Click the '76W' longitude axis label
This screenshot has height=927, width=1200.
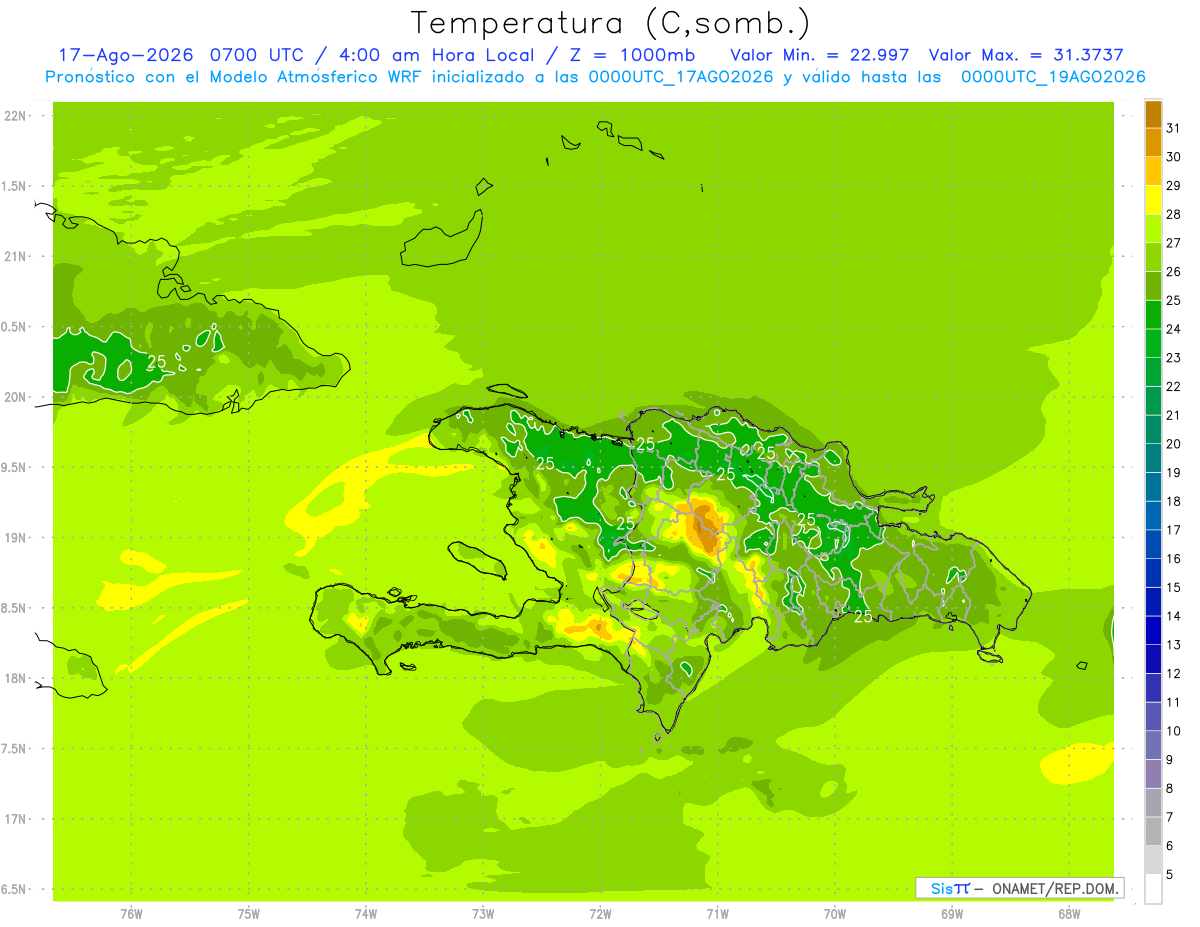[x=131, y=913]
